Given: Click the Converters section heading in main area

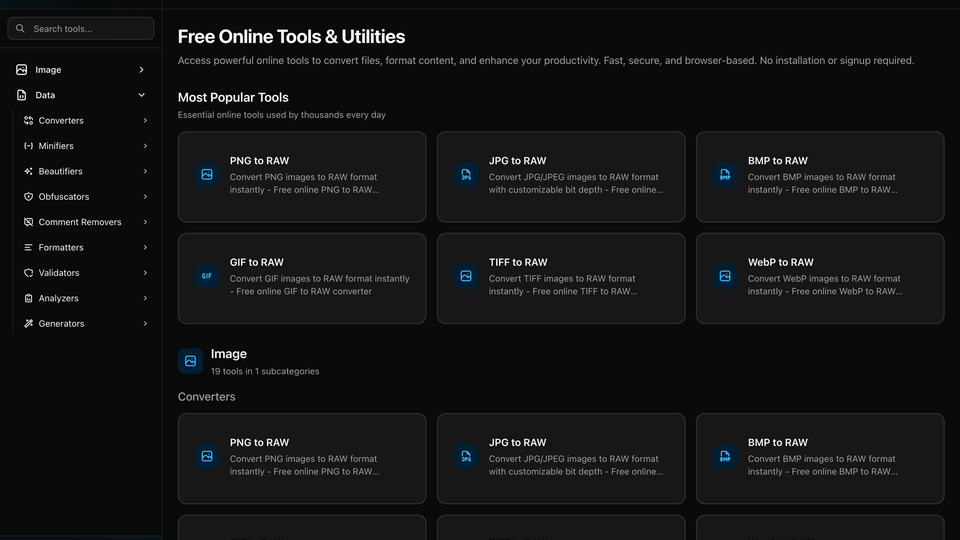Looking at the screenshot, I should tap(206, 397).
